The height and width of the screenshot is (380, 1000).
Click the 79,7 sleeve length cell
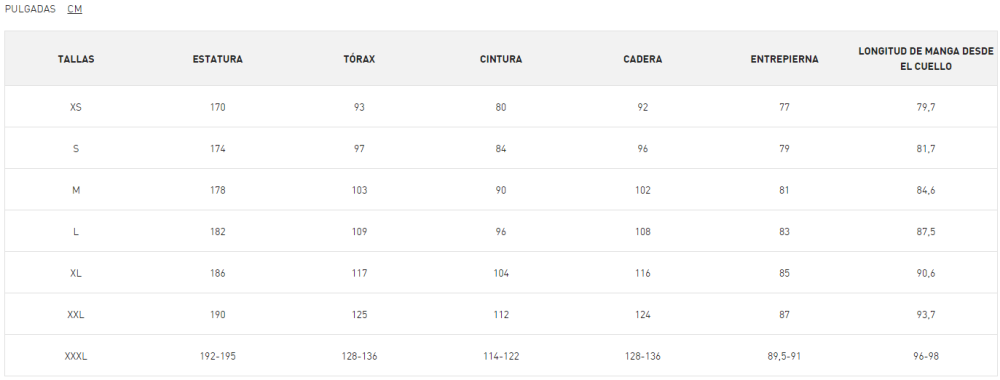click(925, 107)
